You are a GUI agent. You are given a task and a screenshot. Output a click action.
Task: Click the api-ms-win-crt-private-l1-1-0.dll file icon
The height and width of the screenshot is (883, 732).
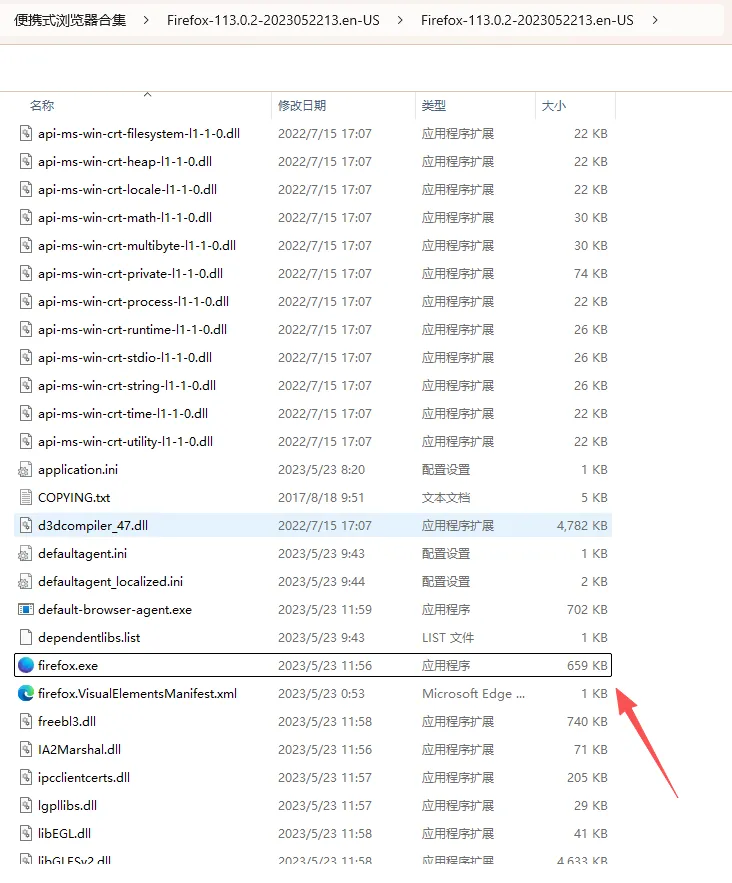click(x=26, y=274)
